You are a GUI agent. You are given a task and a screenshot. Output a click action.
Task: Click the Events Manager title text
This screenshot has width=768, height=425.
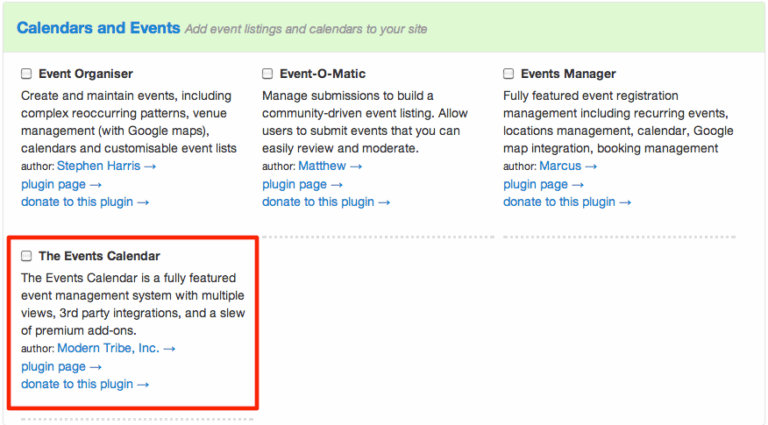(568, 74)
